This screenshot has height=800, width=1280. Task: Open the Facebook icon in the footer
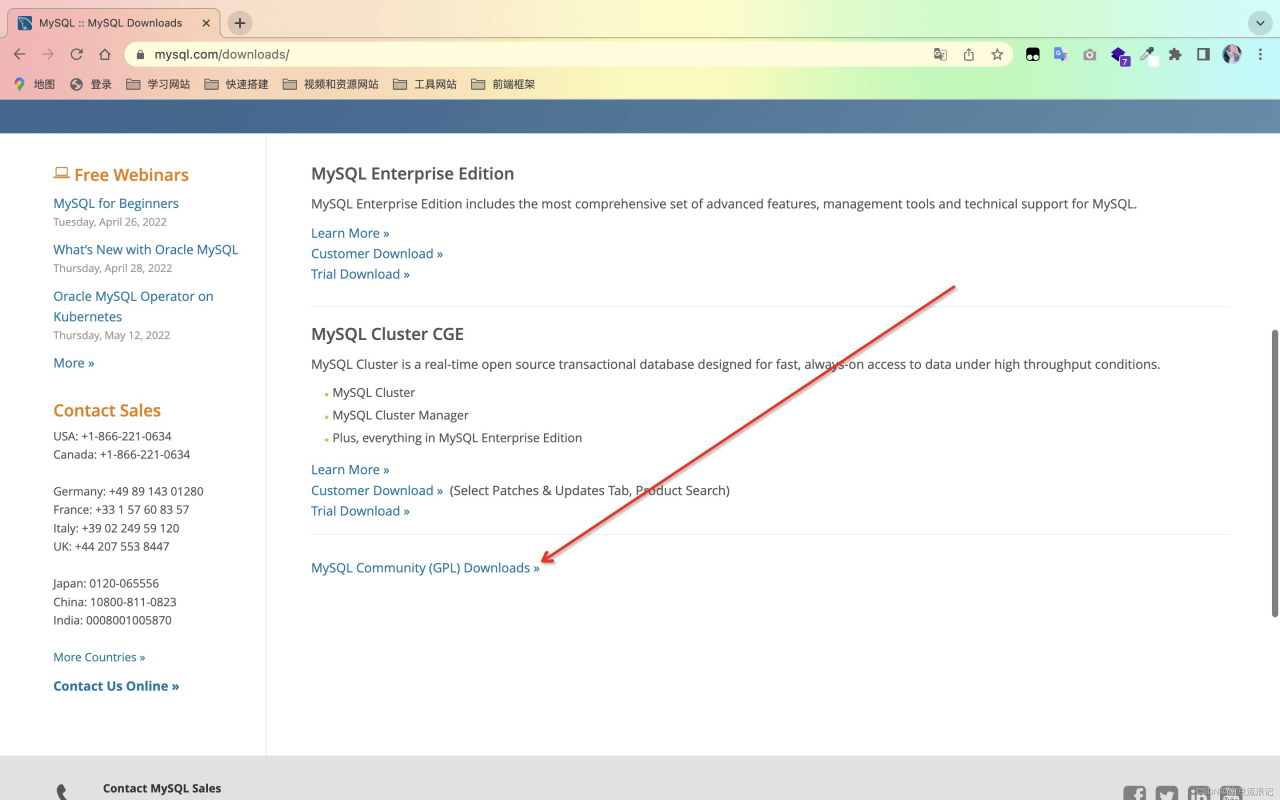(x=1135, y=795)
